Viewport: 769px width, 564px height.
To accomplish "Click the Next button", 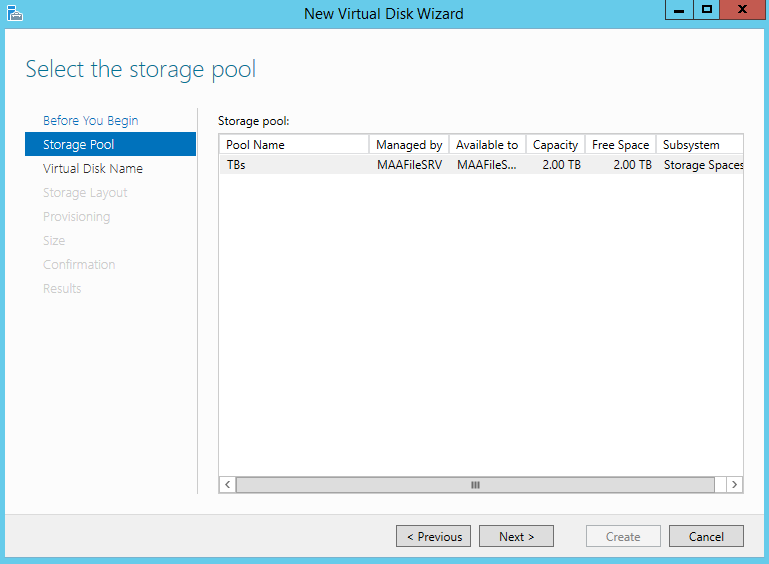I will [516, 537].
